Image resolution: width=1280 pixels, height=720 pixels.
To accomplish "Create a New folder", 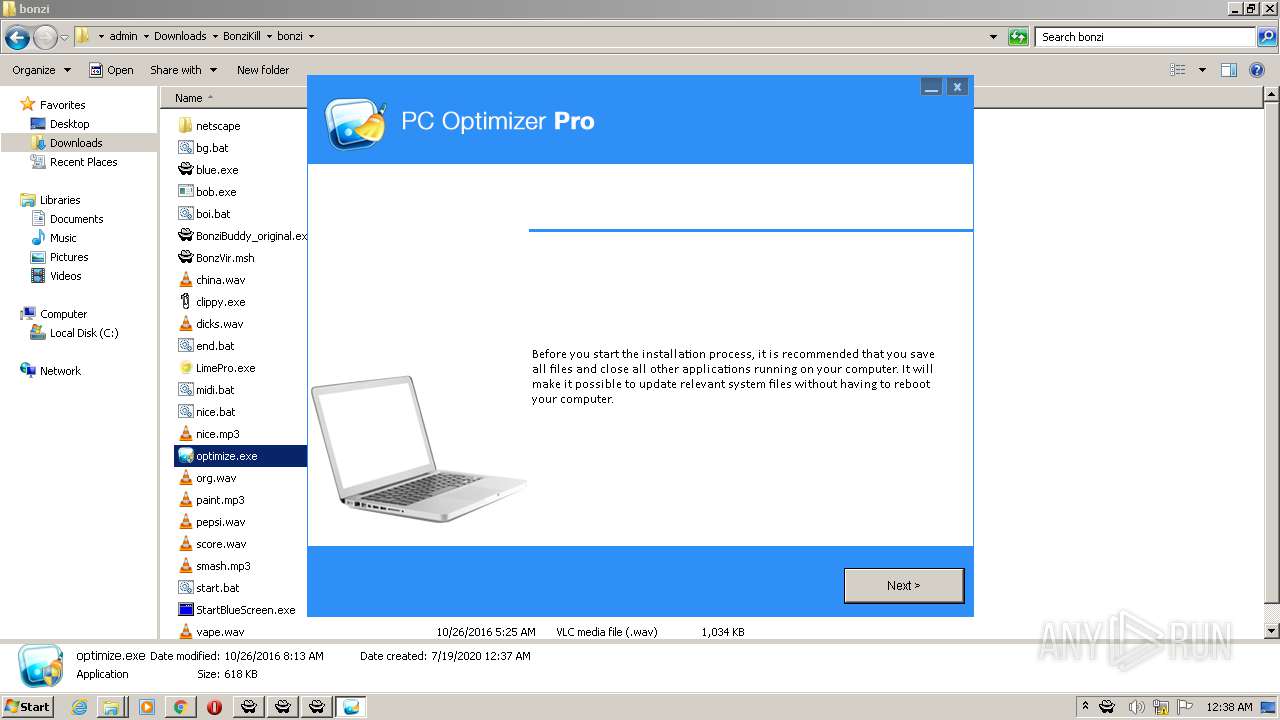I will (x=263, y=70).
